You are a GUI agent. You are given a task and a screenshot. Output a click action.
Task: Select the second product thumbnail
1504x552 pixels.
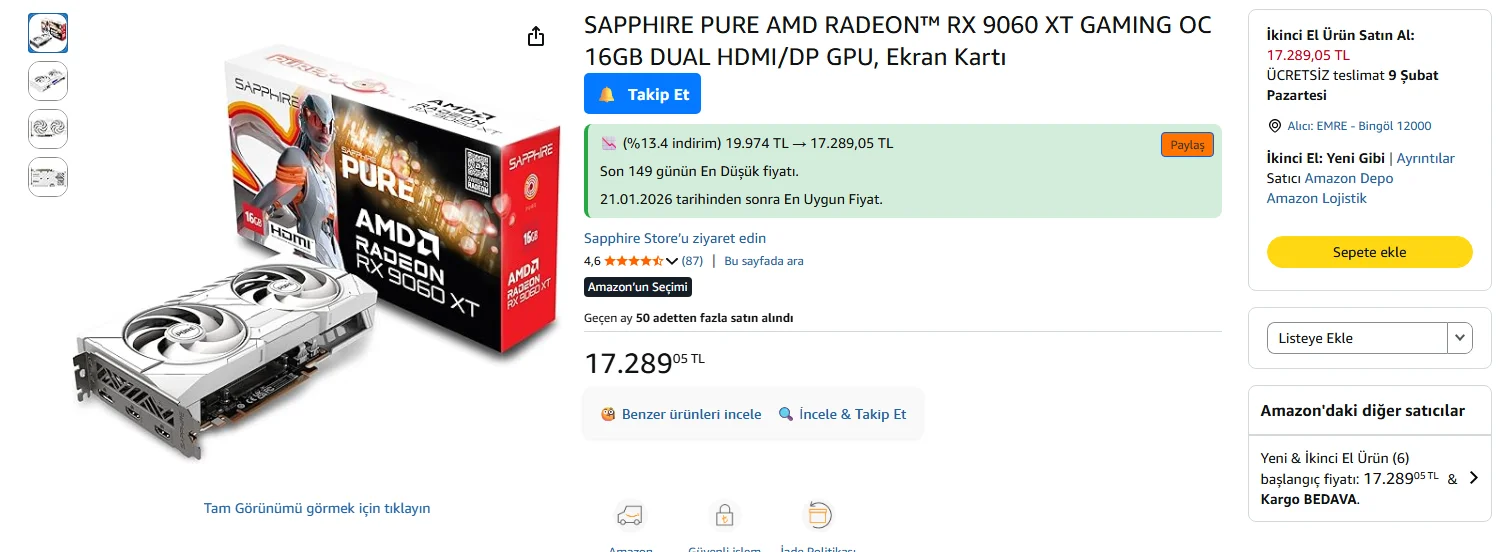pyautogui.click(x=48, y=81)
